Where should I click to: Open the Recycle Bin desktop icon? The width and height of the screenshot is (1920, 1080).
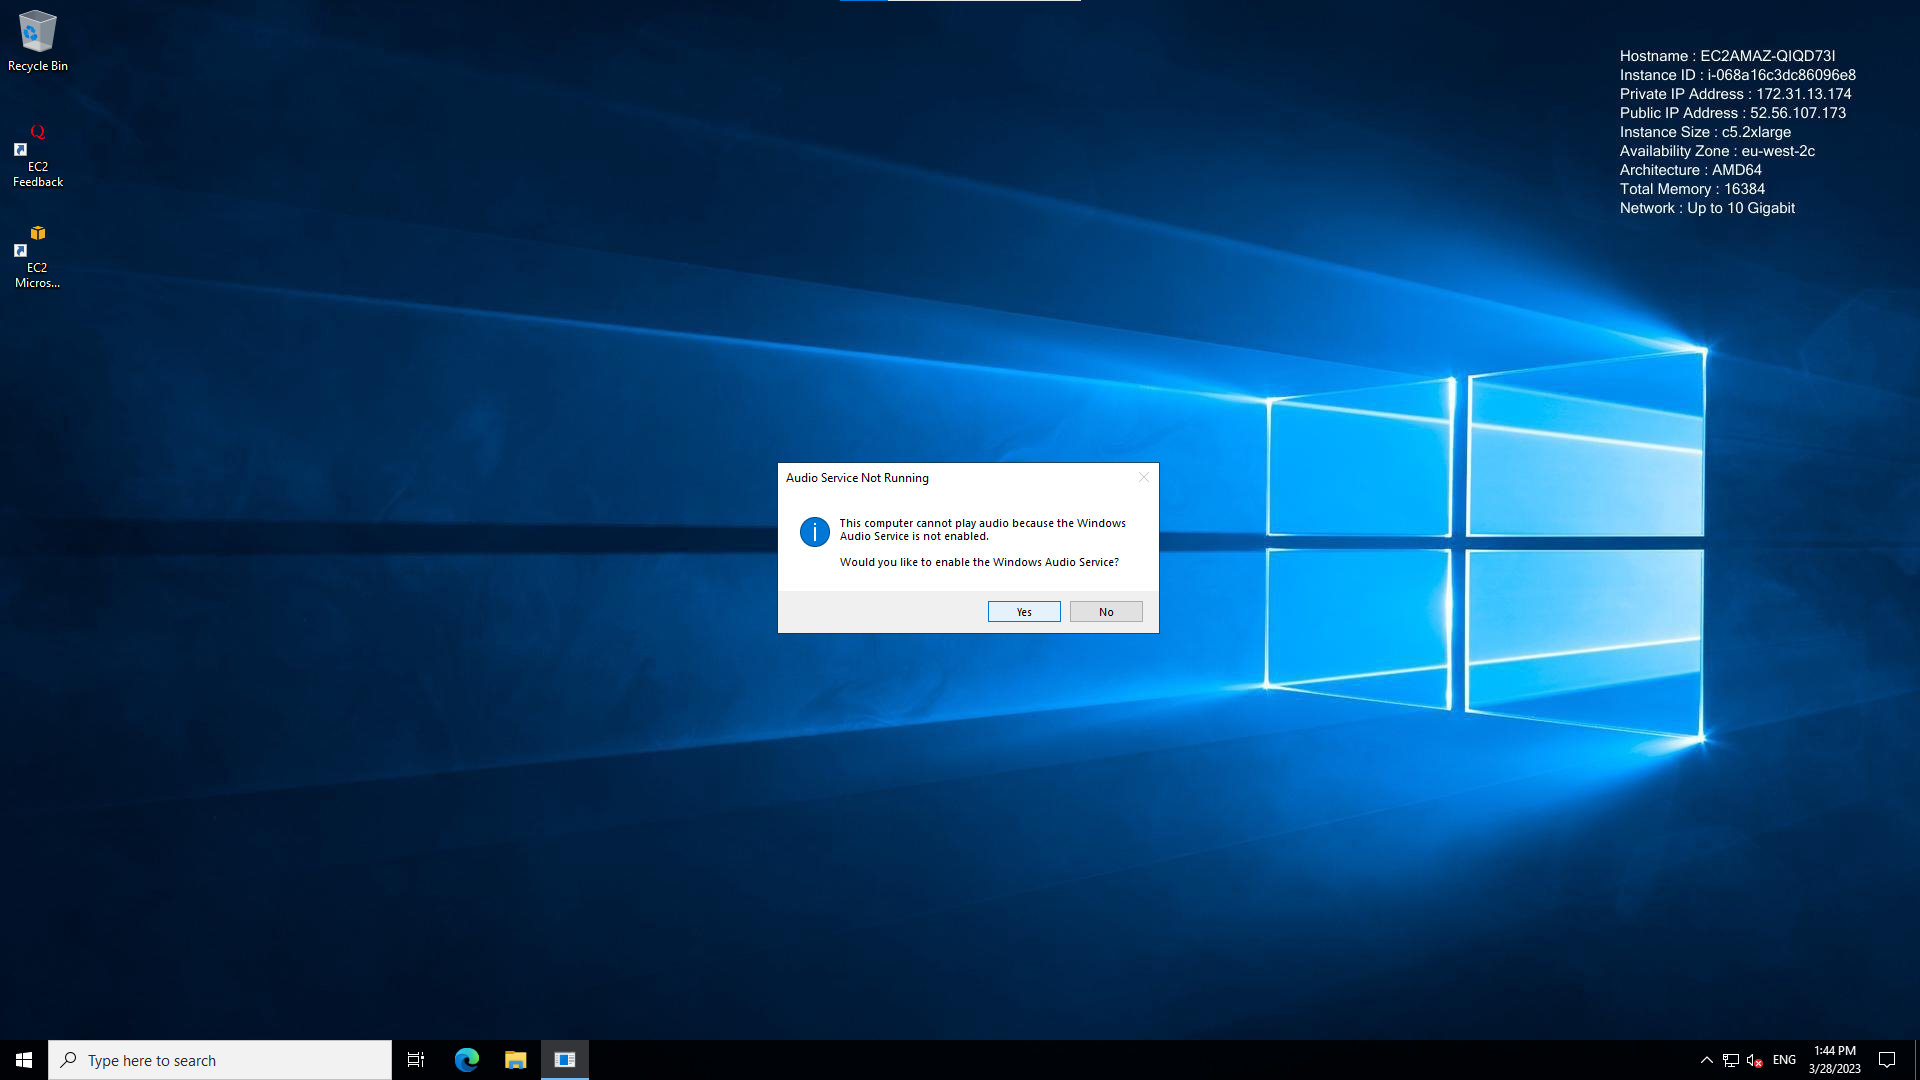38,41
